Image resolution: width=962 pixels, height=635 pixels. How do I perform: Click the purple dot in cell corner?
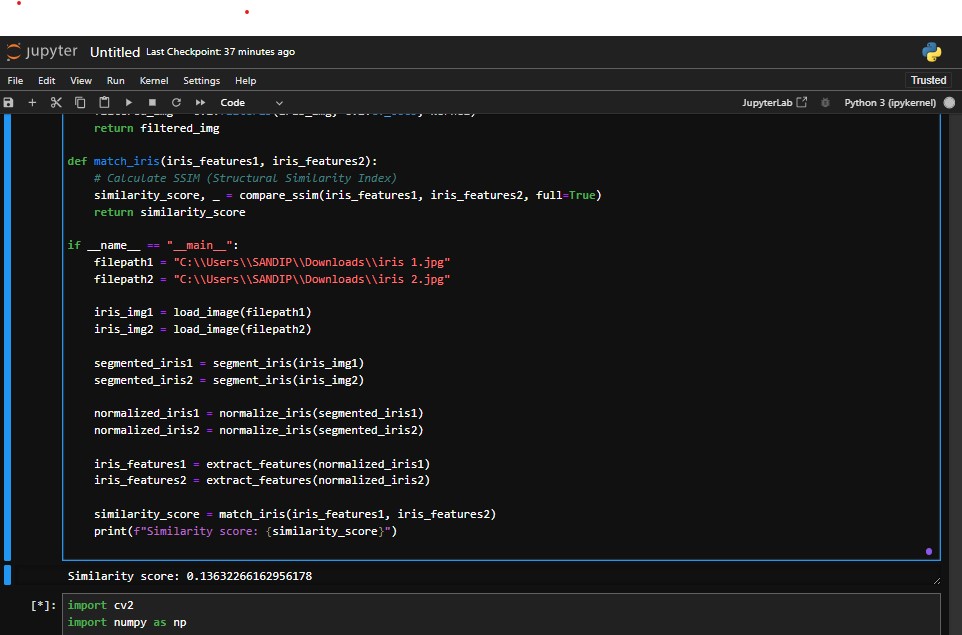929,552
